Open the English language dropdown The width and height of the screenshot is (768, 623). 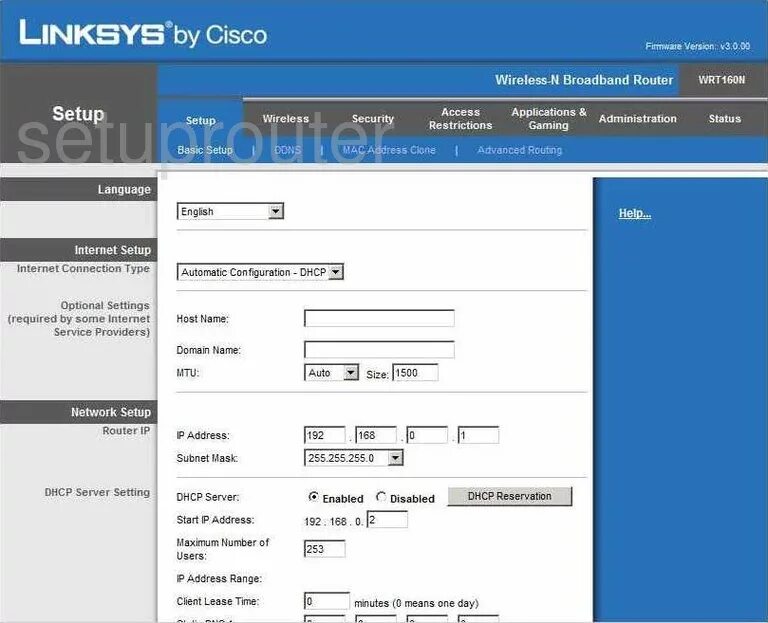pos(230,212)
